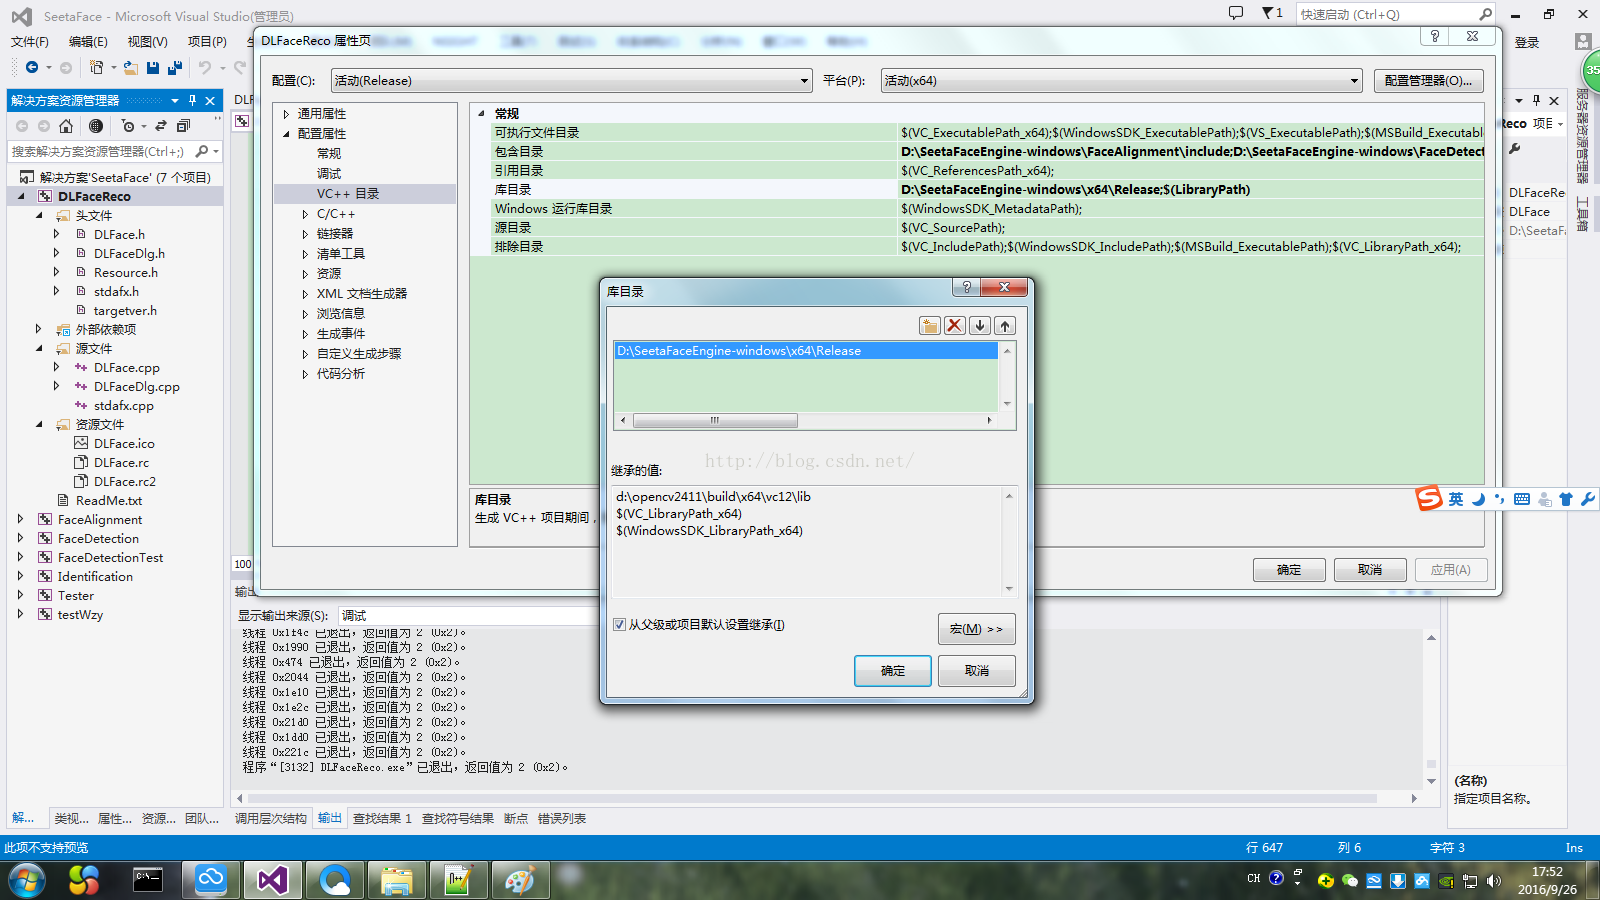This screenshot has width=1600, height=900.
Task: Switch to the 调用层次结构 tab
Action: tap(270, 818)
